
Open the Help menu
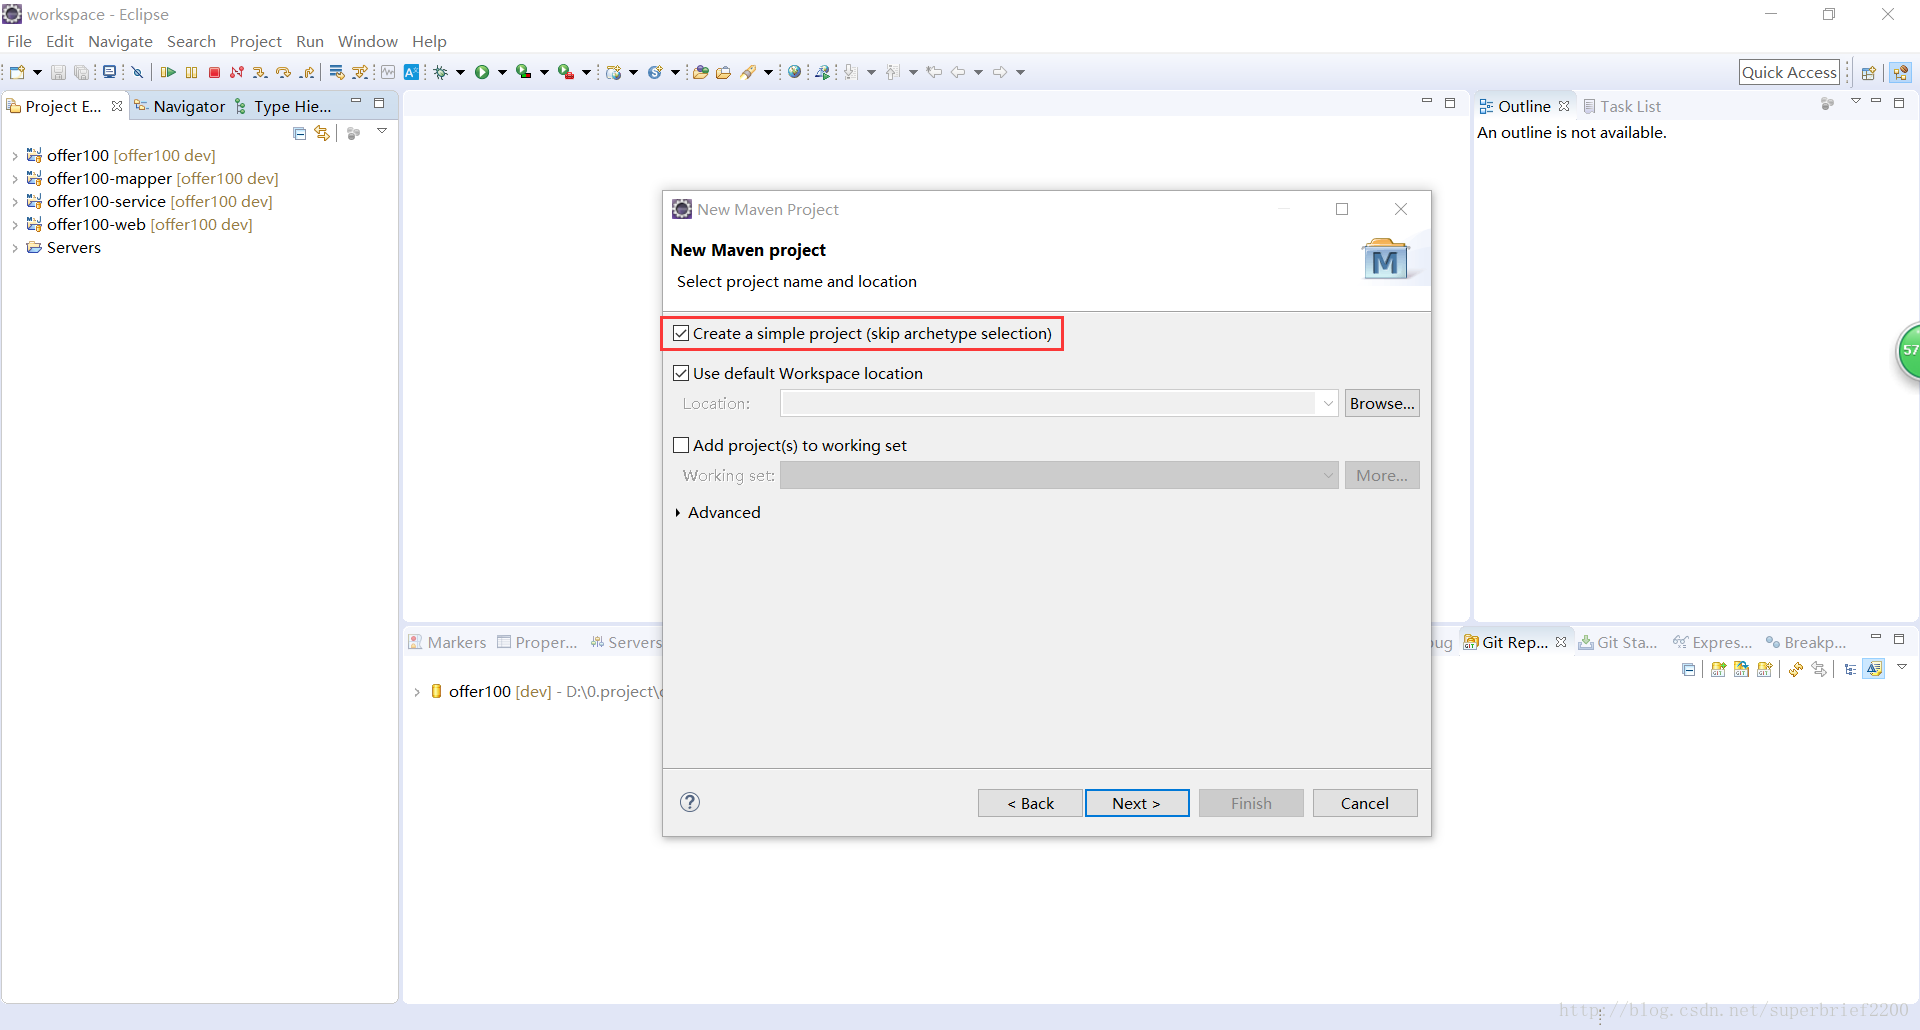pyautogui.click(x=429, y=41)
